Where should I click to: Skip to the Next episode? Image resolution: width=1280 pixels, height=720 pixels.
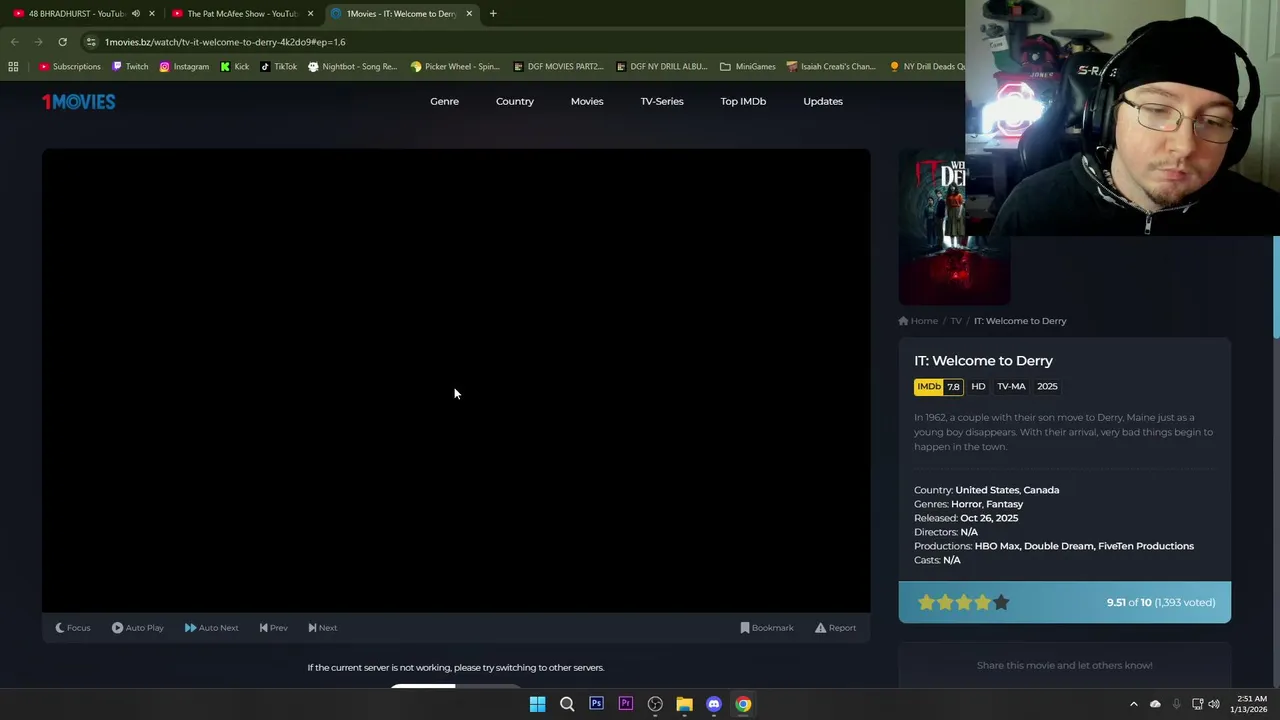(x=322, y=628)
